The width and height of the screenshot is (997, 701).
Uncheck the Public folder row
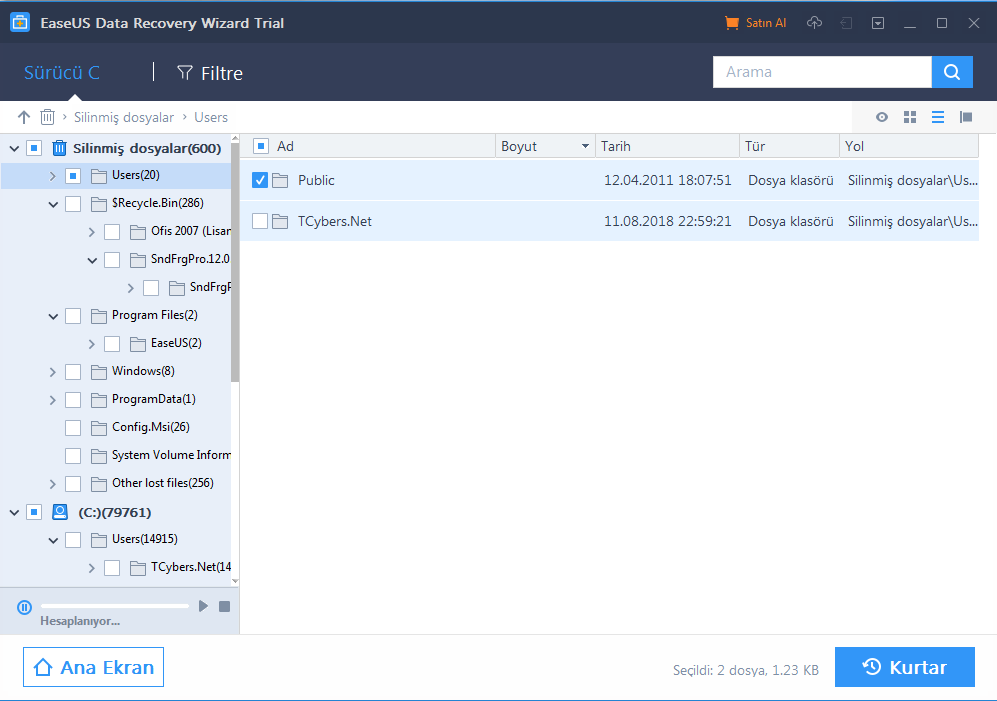pyautogui.click(x=260, y=181)
